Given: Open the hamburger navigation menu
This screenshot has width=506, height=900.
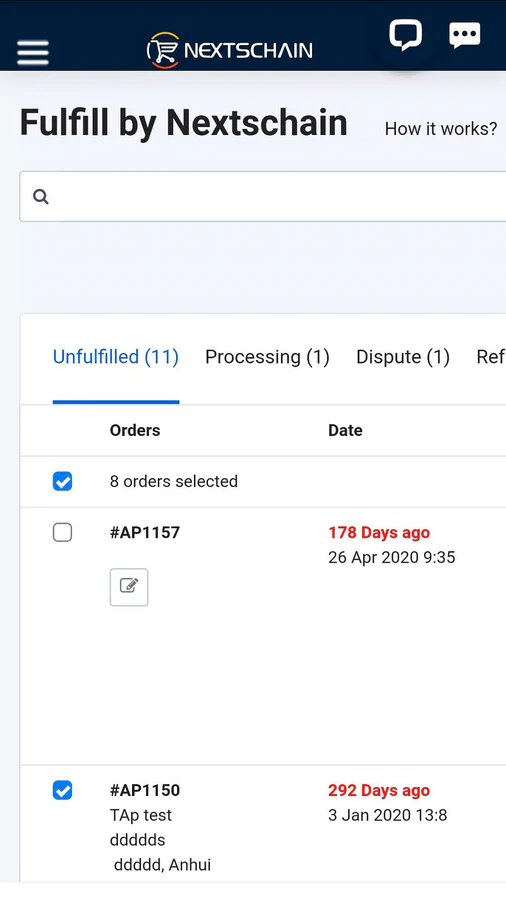Looking at the screenshot, I should 33,53.
